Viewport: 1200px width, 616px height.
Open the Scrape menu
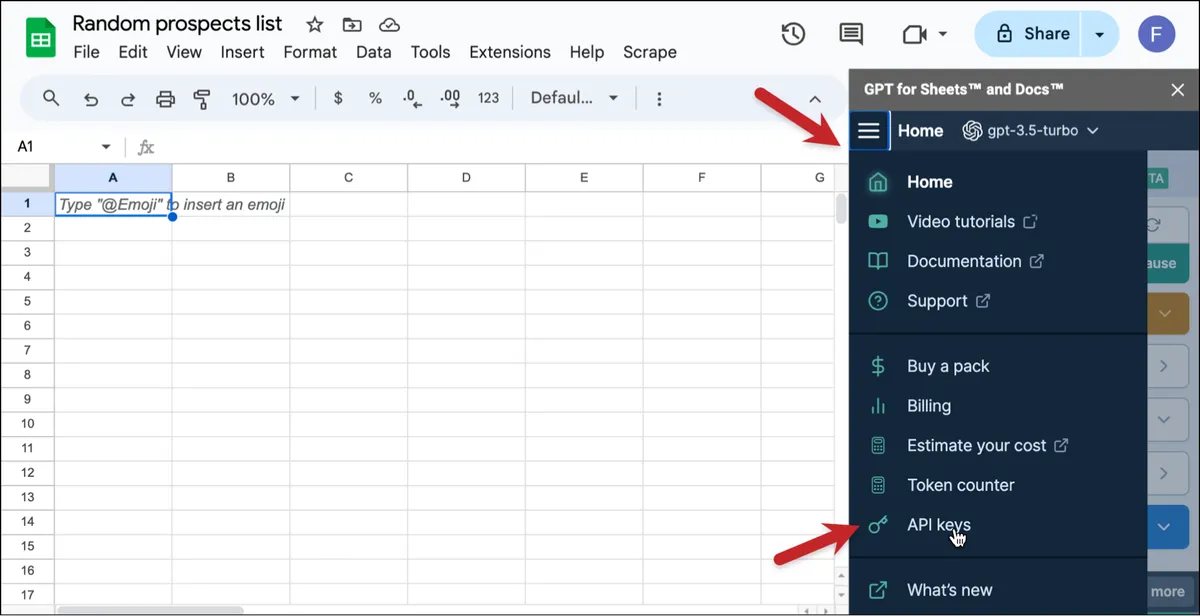tap(649, 52)
